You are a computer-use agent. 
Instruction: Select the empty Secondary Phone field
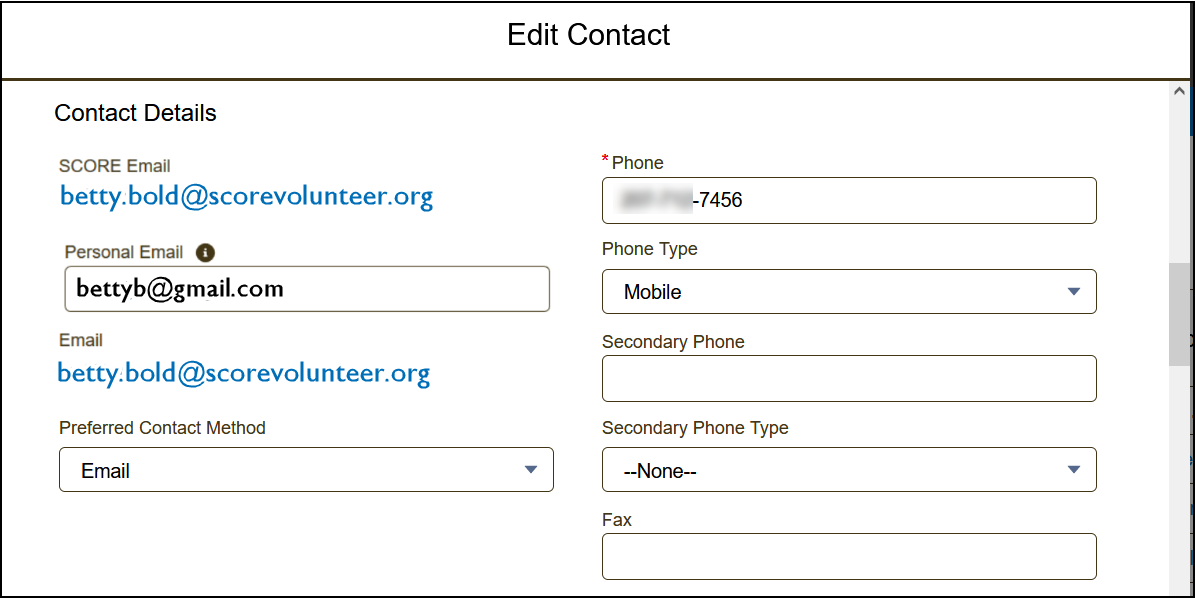coord(849,378)
